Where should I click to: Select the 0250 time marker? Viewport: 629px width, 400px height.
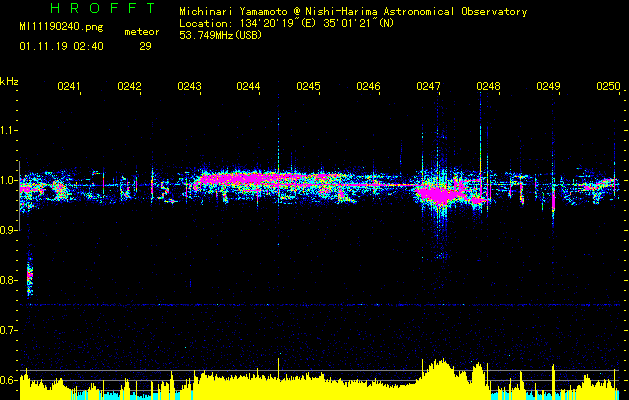(x=609, y=86)
